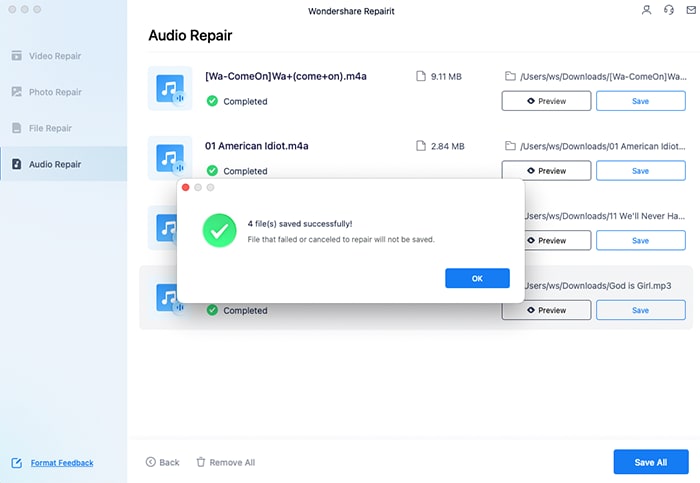
Task: Click the eye icon in Wa-ComeOn Preview button
Action: click(x=531, y=101)
